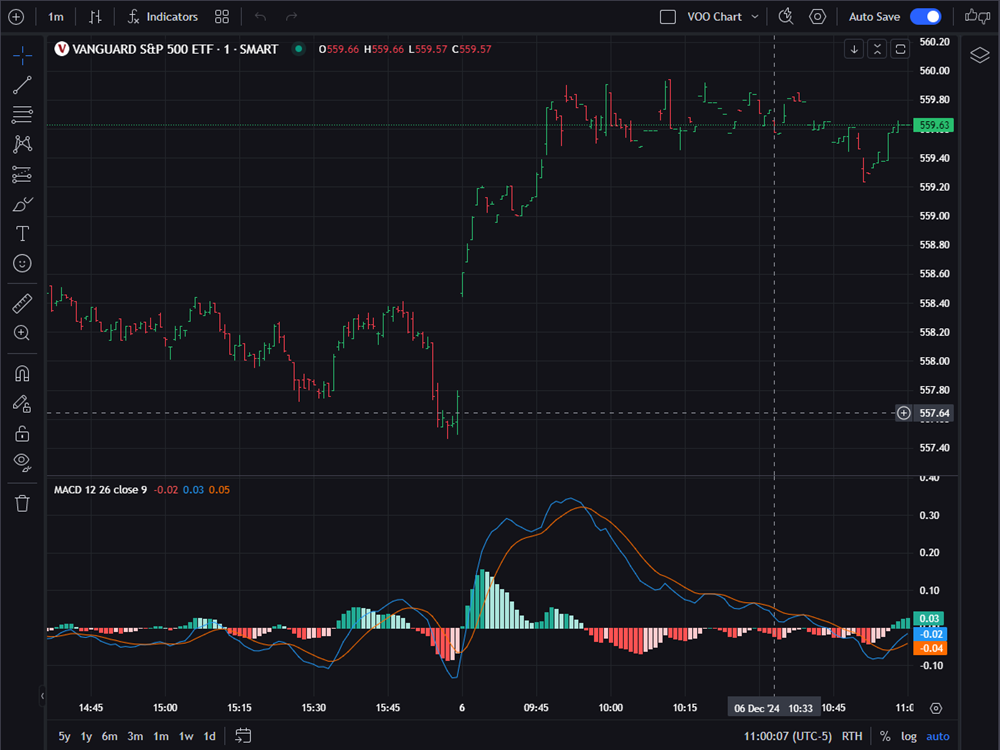Select the brush drawing tool
Viewport: 1000px width, 750px height.
22,204
